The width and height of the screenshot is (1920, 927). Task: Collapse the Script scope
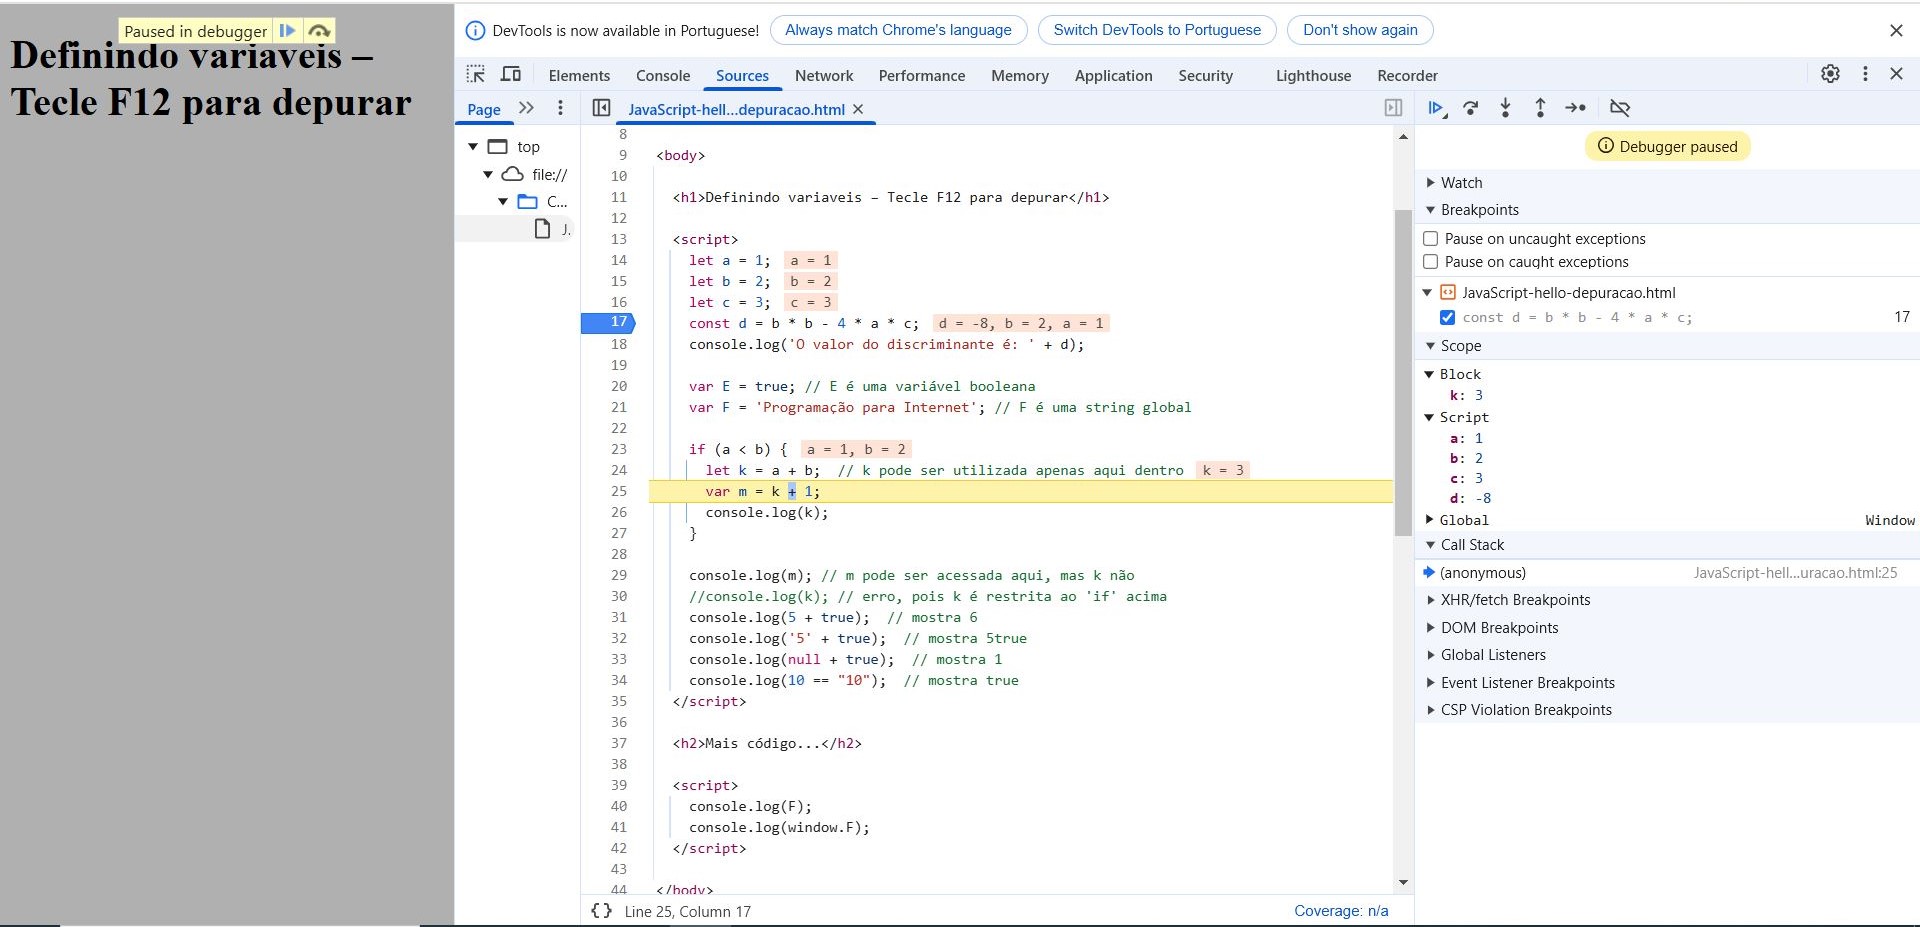coord(1430,417)
